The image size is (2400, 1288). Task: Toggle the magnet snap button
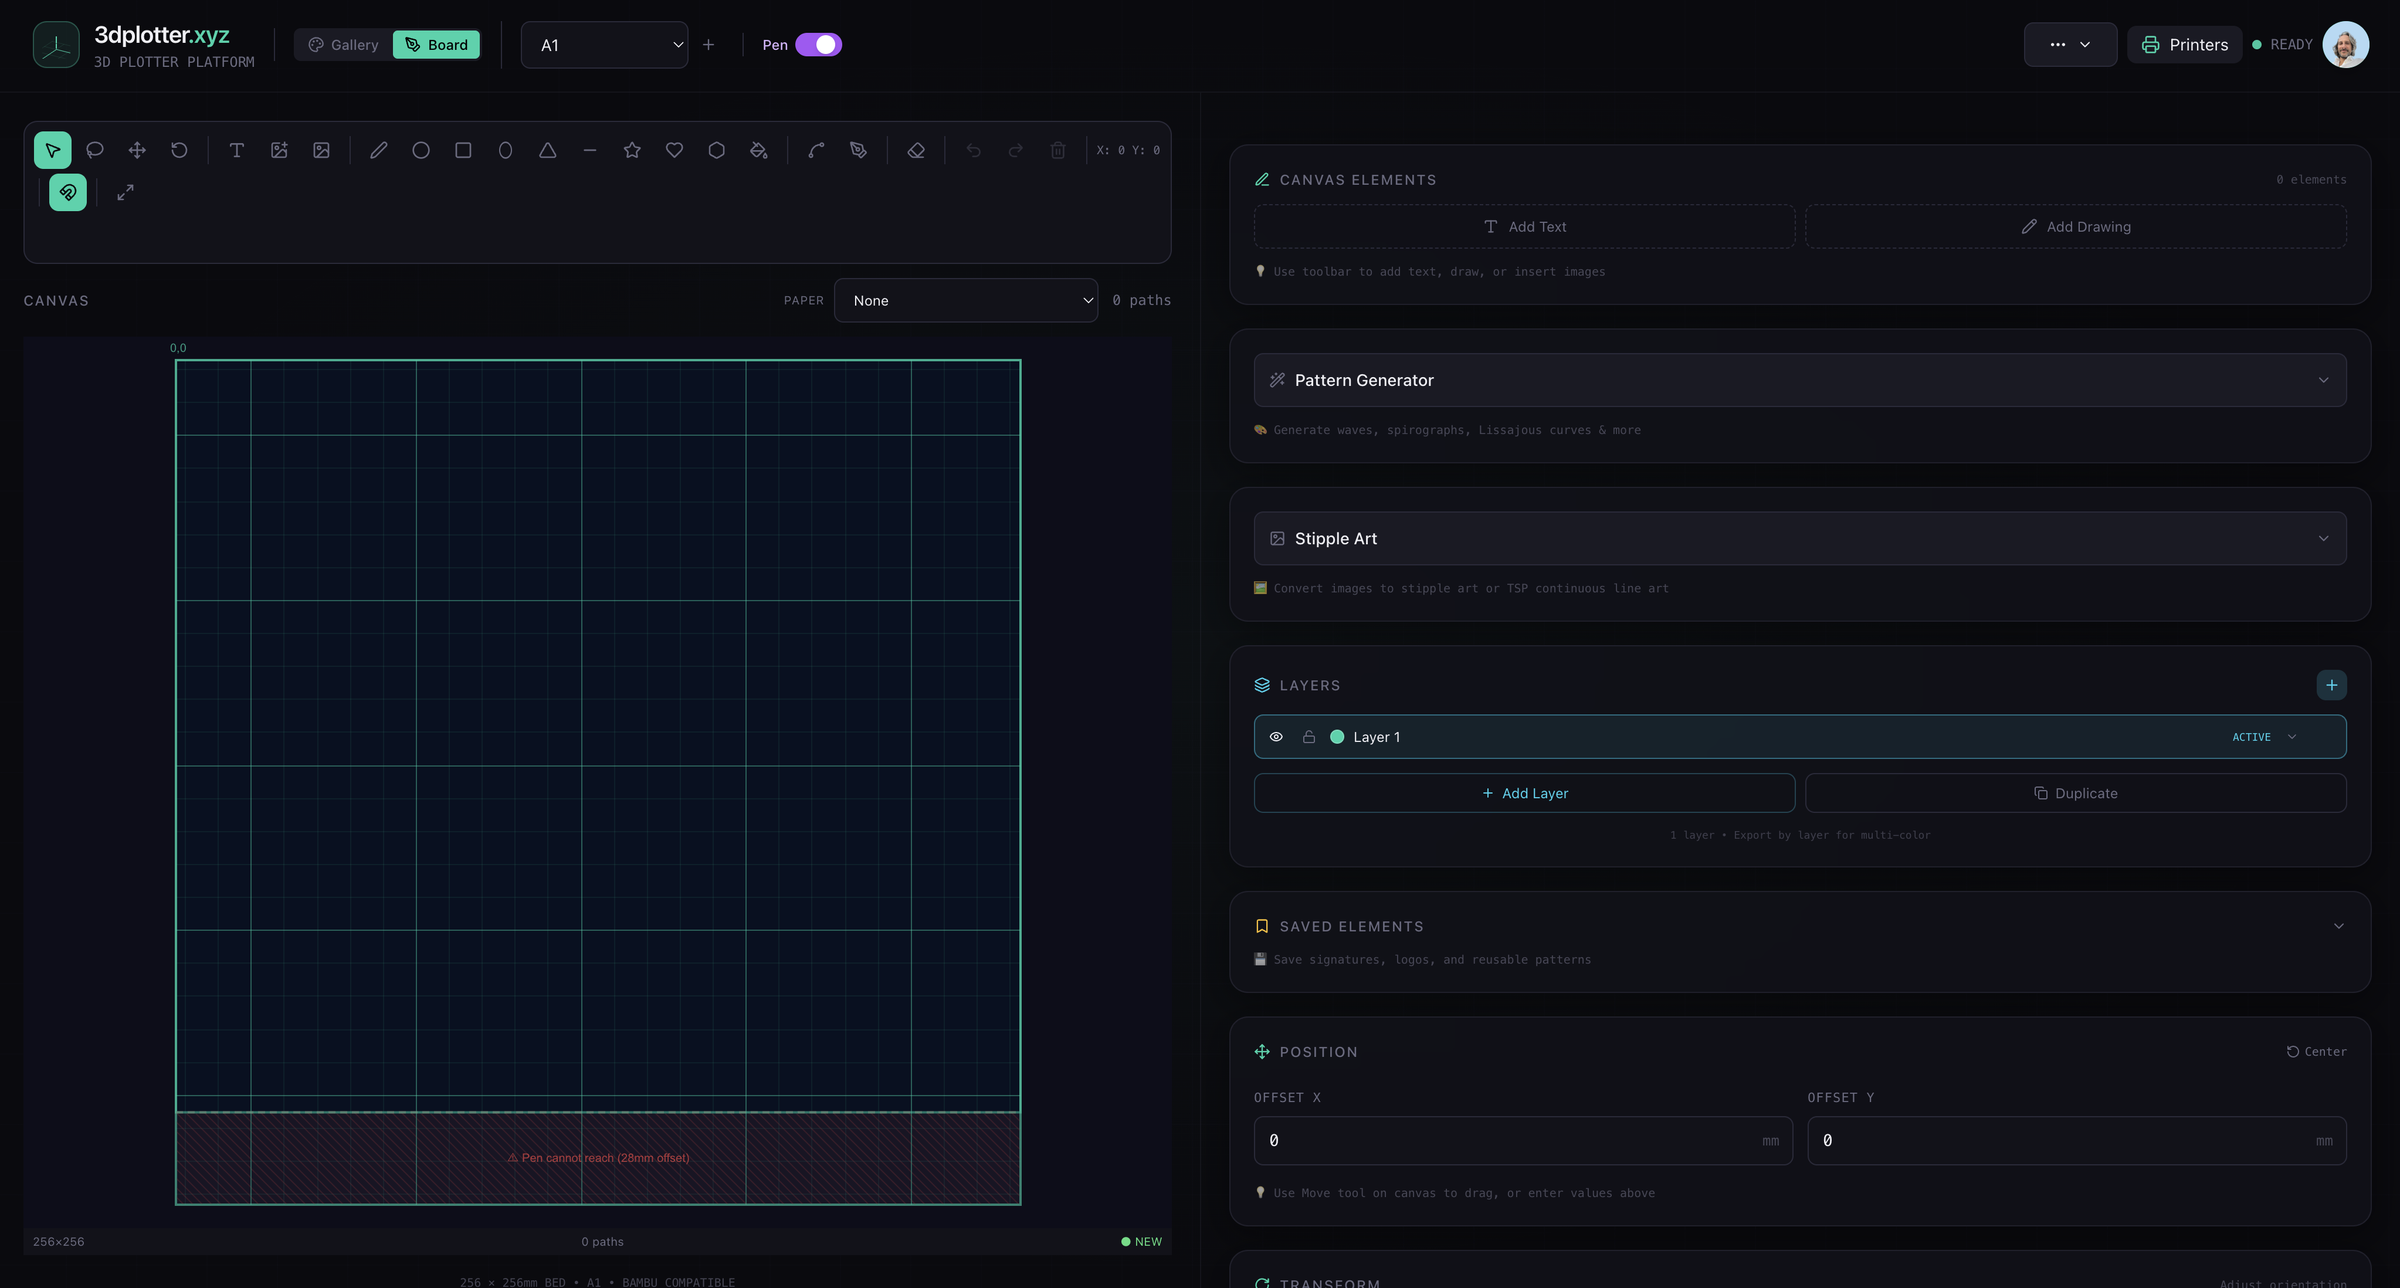point(68,192)
